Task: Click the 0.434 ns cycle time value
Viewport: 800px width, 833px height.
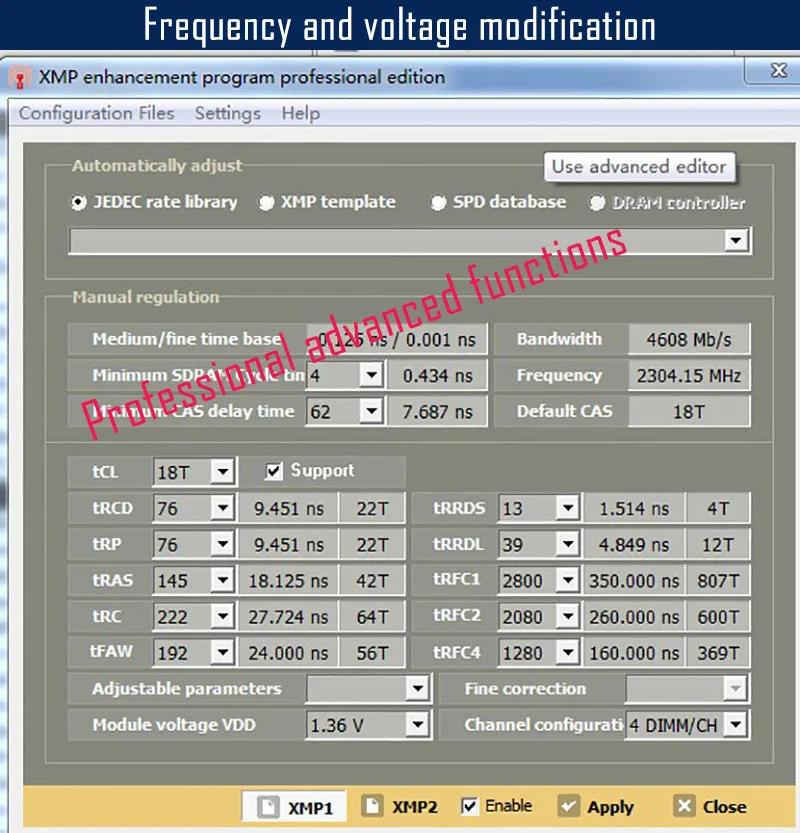Action: 437,376
